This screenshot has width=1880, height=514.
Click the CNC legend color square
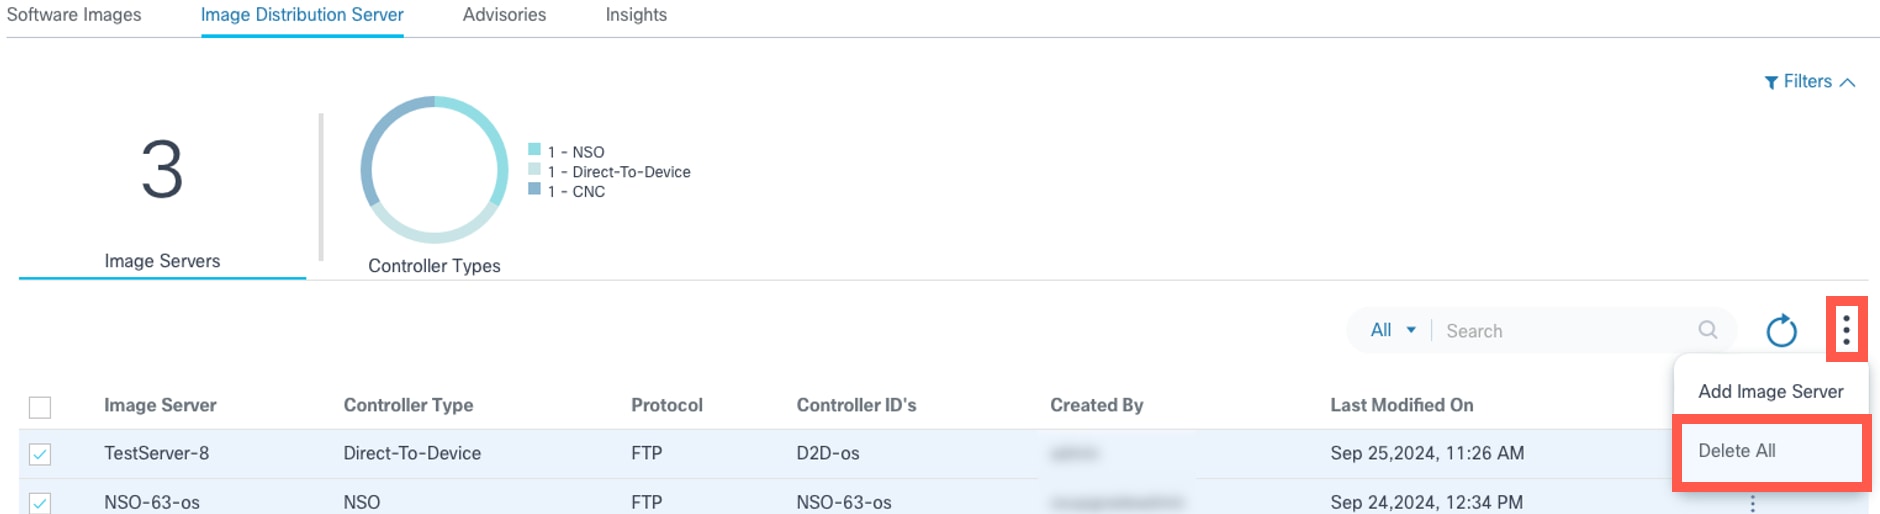[x=535, y=189]
